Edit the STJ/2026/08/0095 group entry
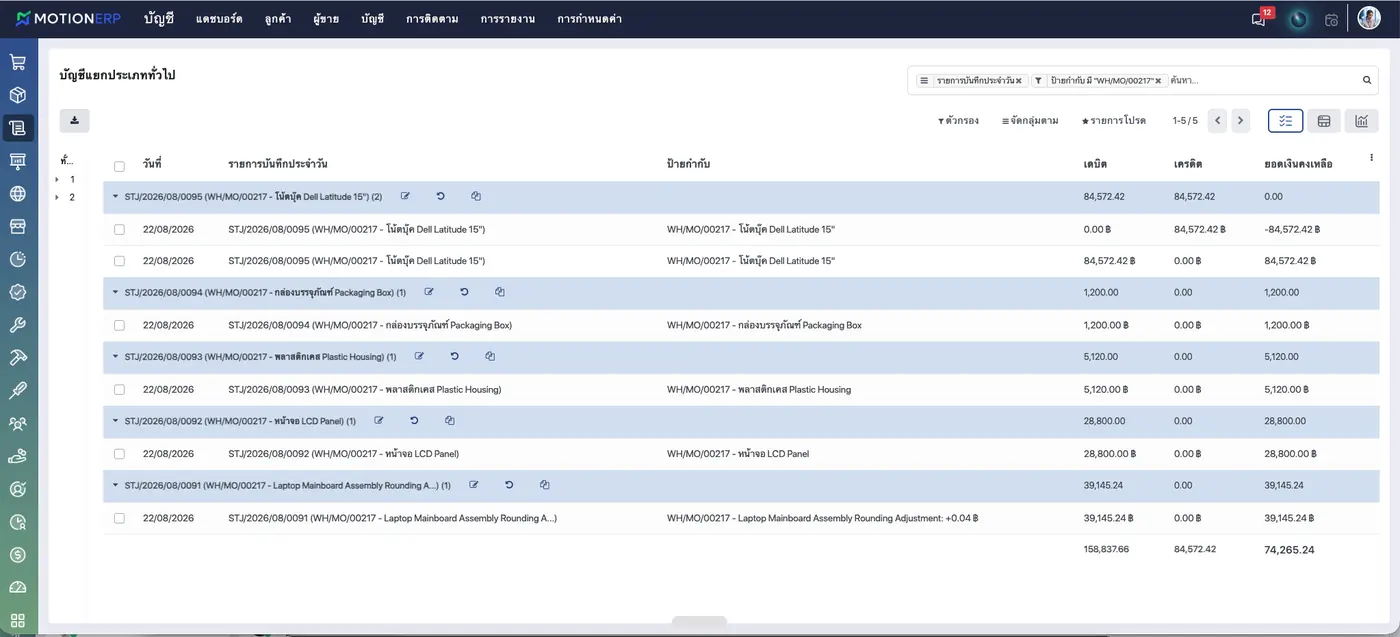Image resolution: width=1400 pixels, height=637 pixels. (405, 196)
